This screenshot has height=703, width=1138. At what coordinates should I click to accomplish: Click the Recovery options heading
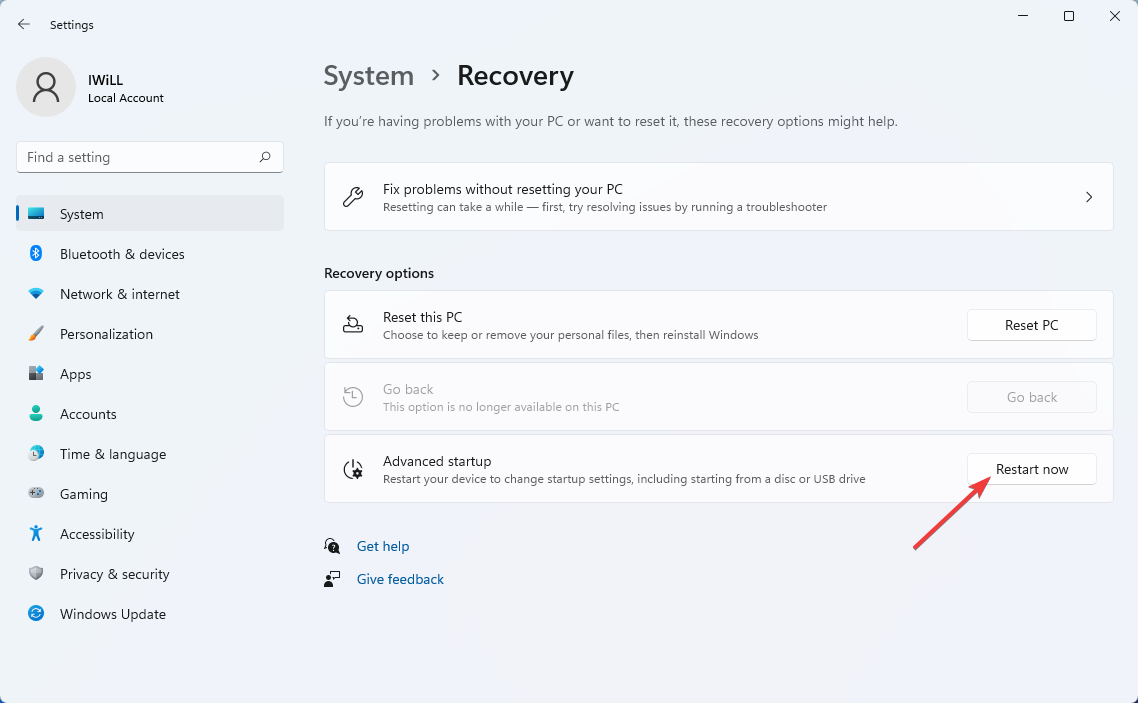[x=379, y=273]
